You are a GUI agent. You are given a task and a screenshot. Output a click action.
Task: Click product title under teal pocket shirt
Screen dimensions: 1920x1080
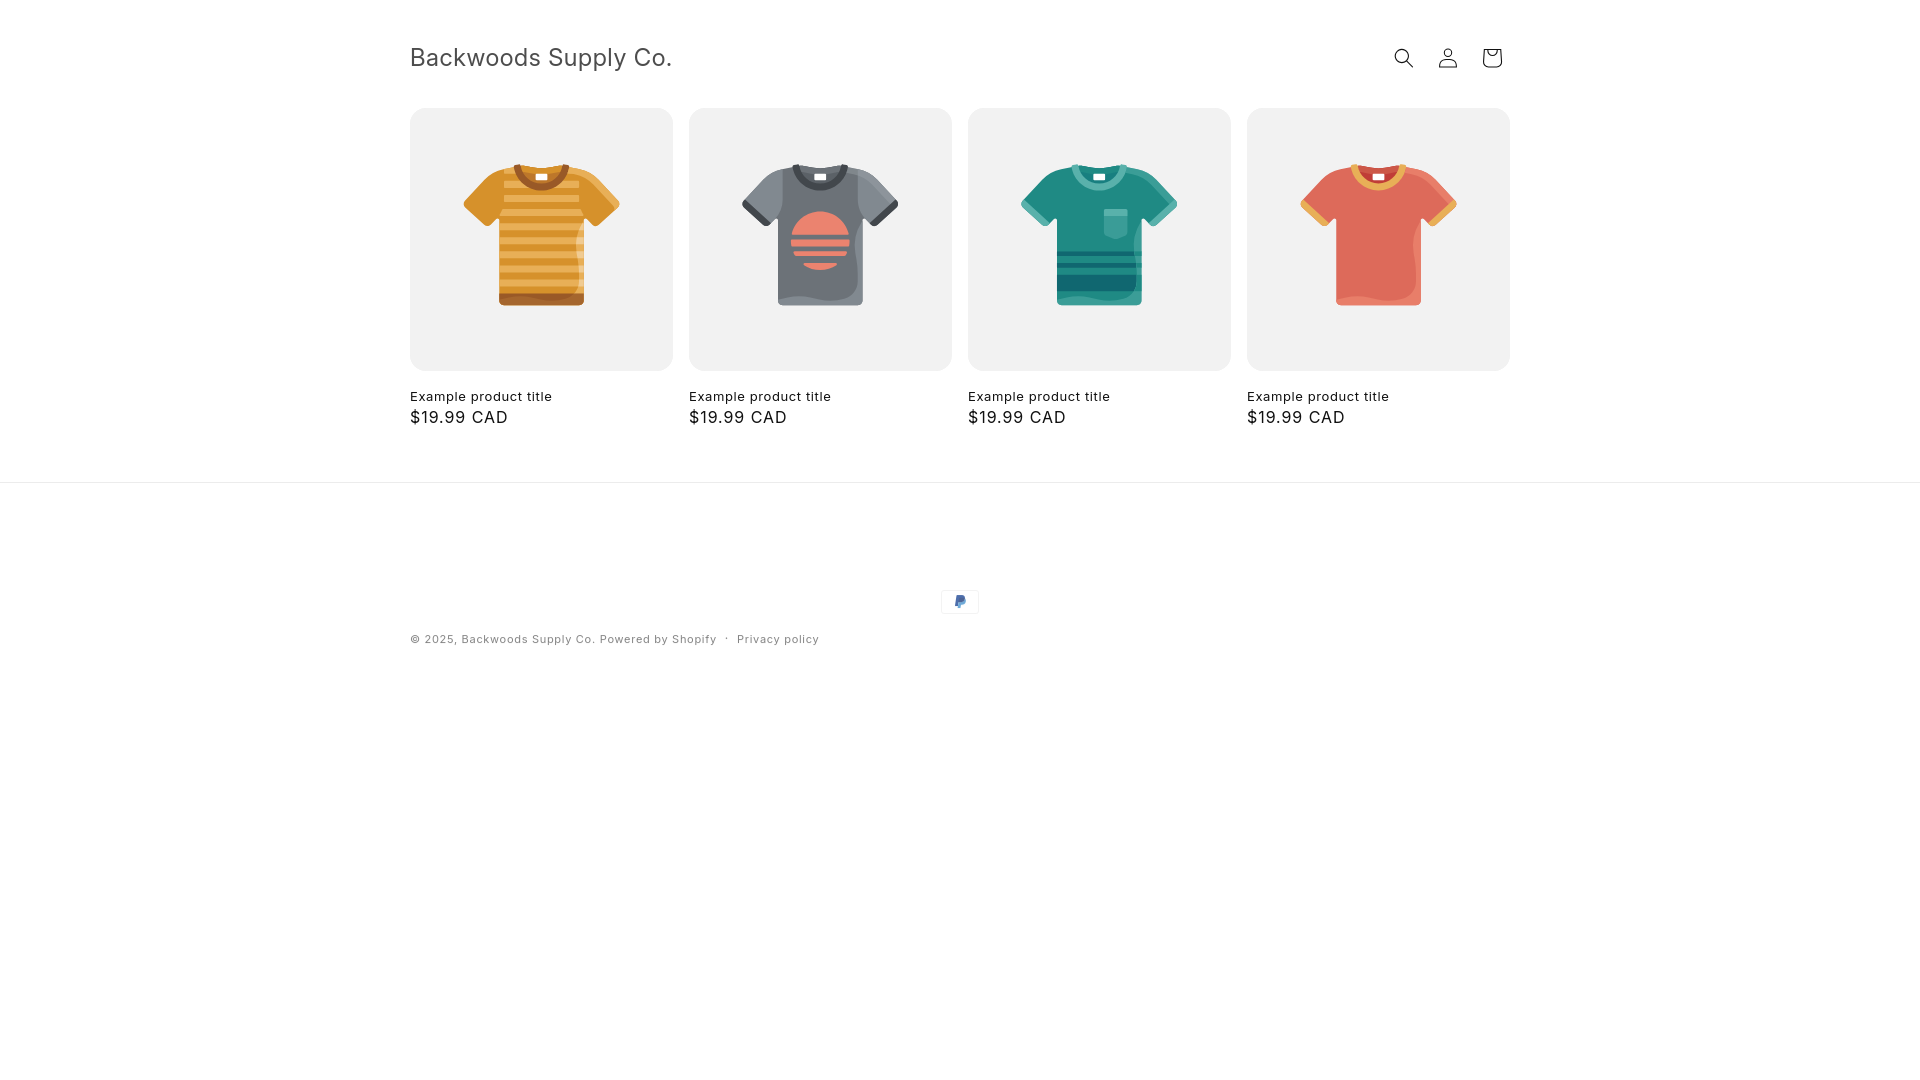point(1039,396)
